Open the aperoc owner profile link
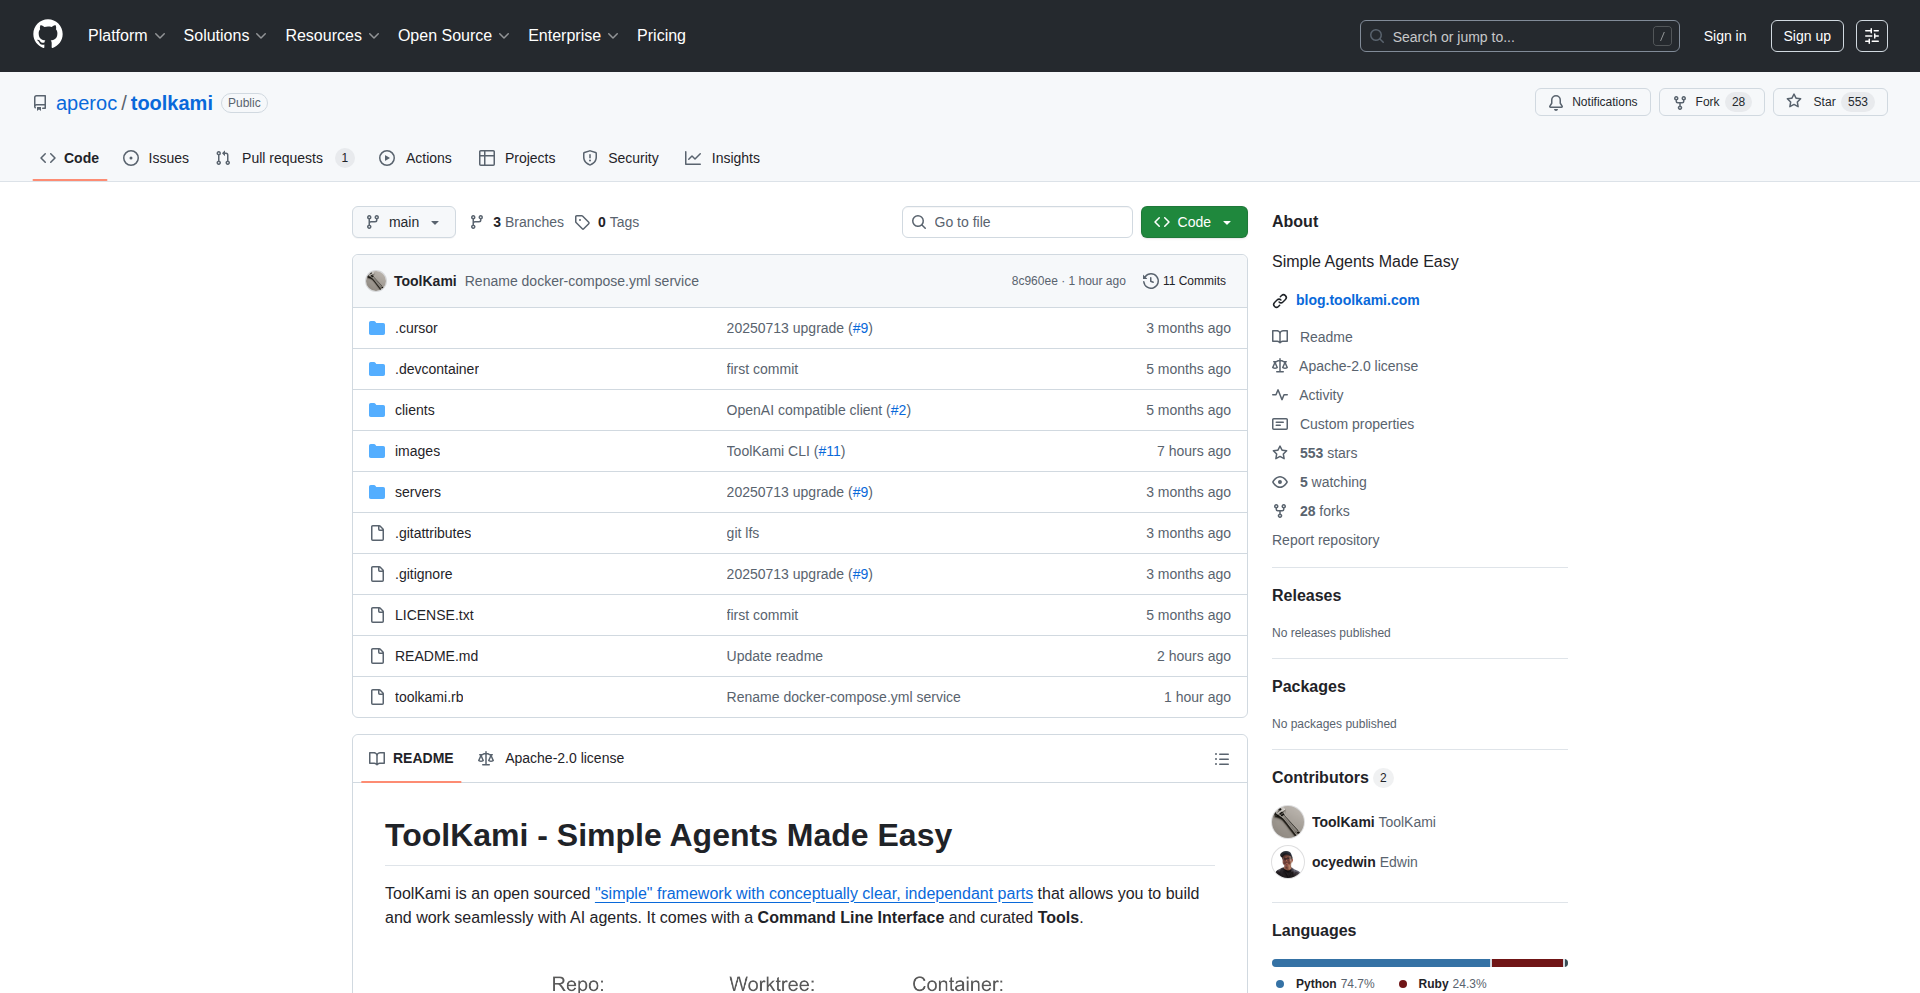1920x993 pixels. [x=87, y=103]
